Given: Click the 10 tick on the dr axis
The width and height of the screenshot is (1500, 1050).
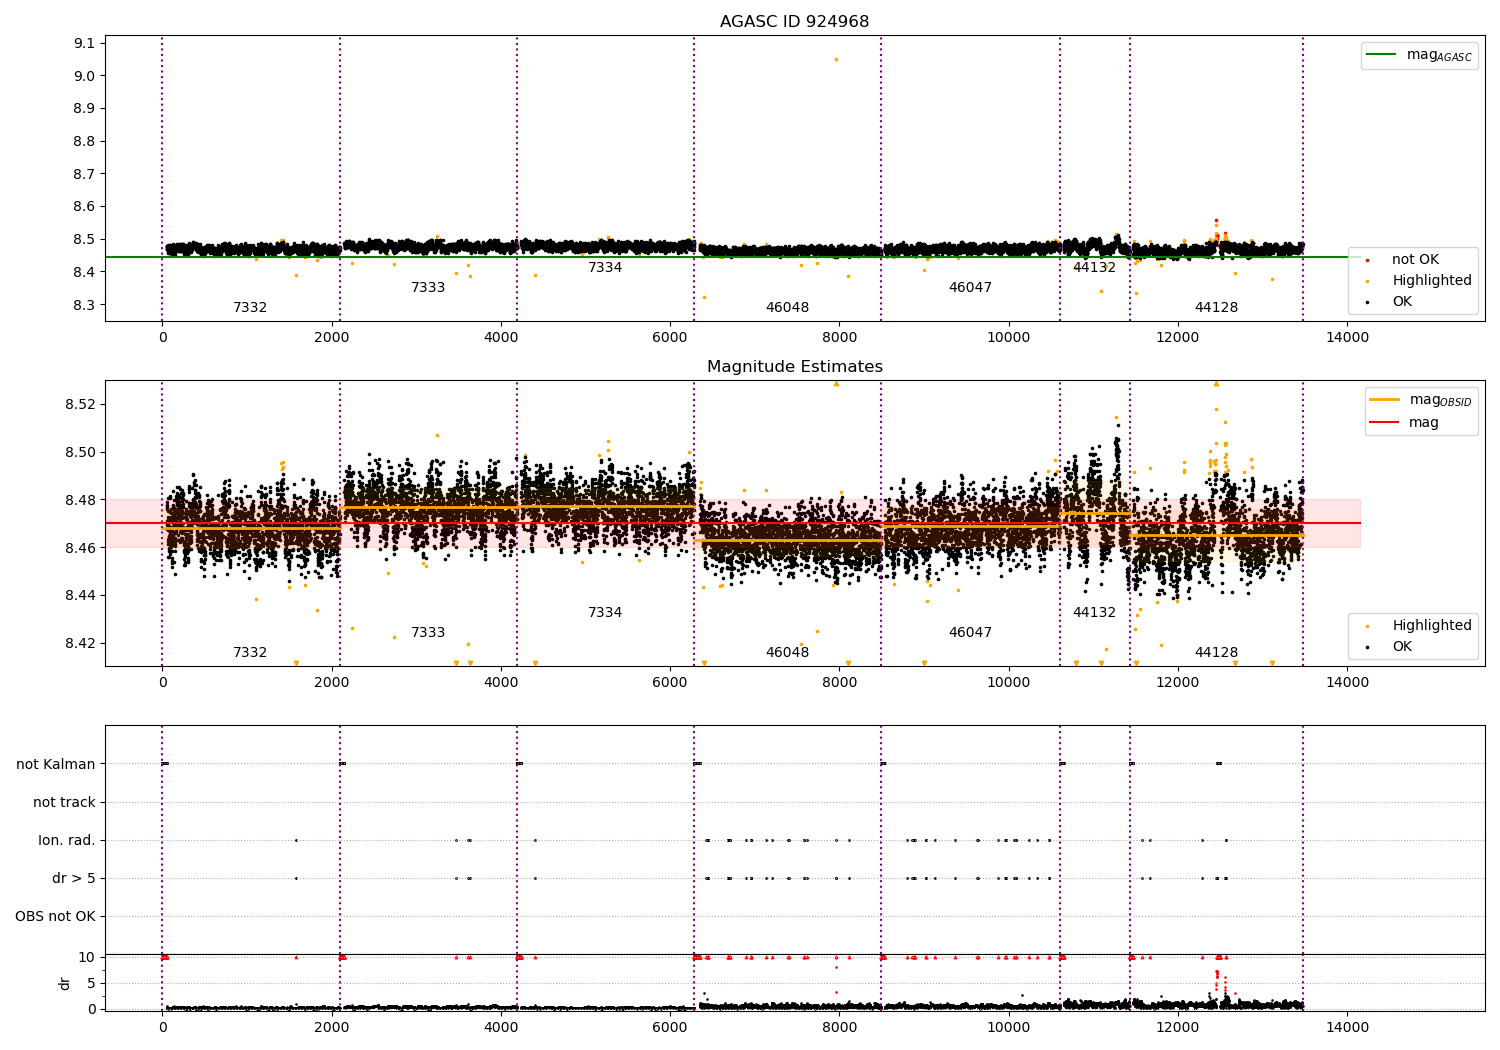Looking at the screenshot, I should [x=87, y=957].
